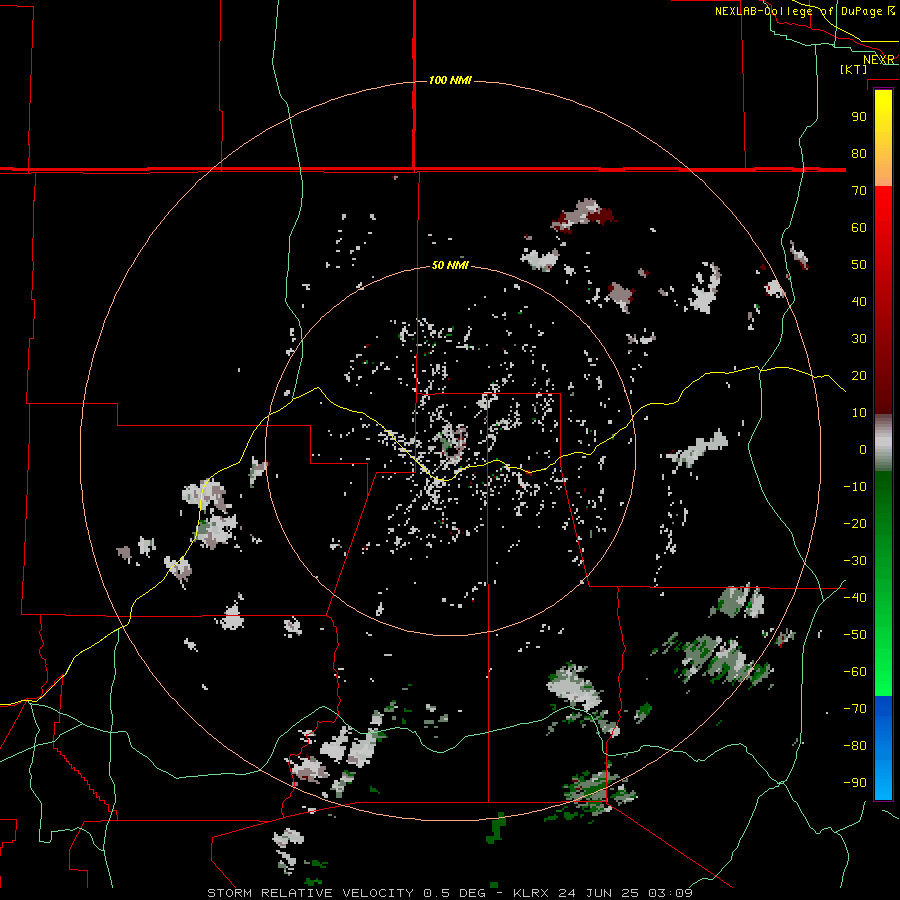The image size is (900, 900).
Task: Click the 0 value on velocity scale
Action: [863, 450]
